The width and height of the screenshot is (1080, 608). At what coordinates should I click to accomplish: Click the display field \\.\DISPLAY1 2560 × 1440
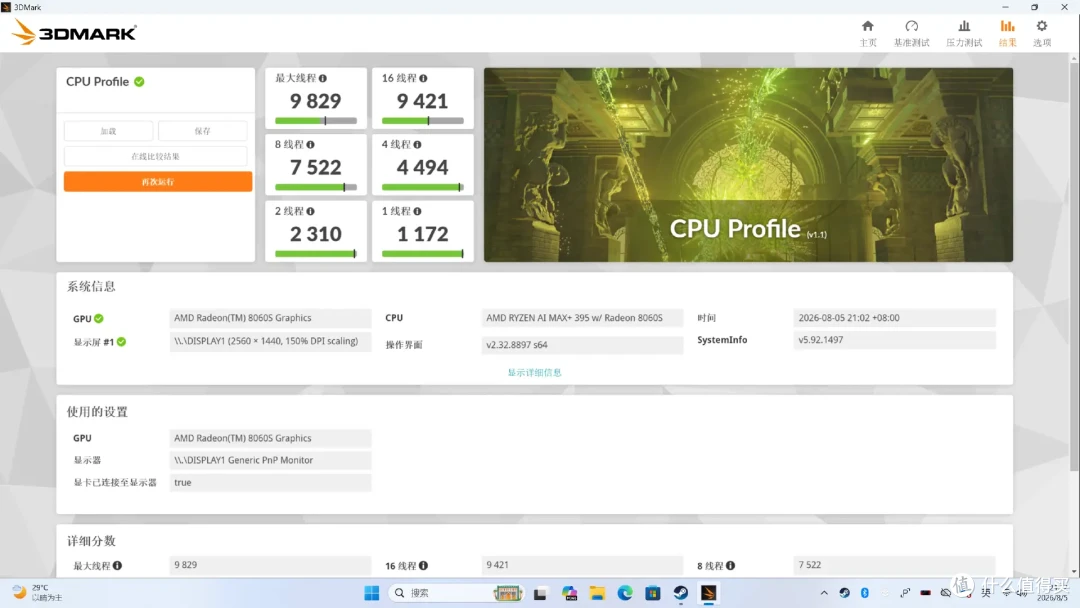pyautogui.click(x=270, y=341)
